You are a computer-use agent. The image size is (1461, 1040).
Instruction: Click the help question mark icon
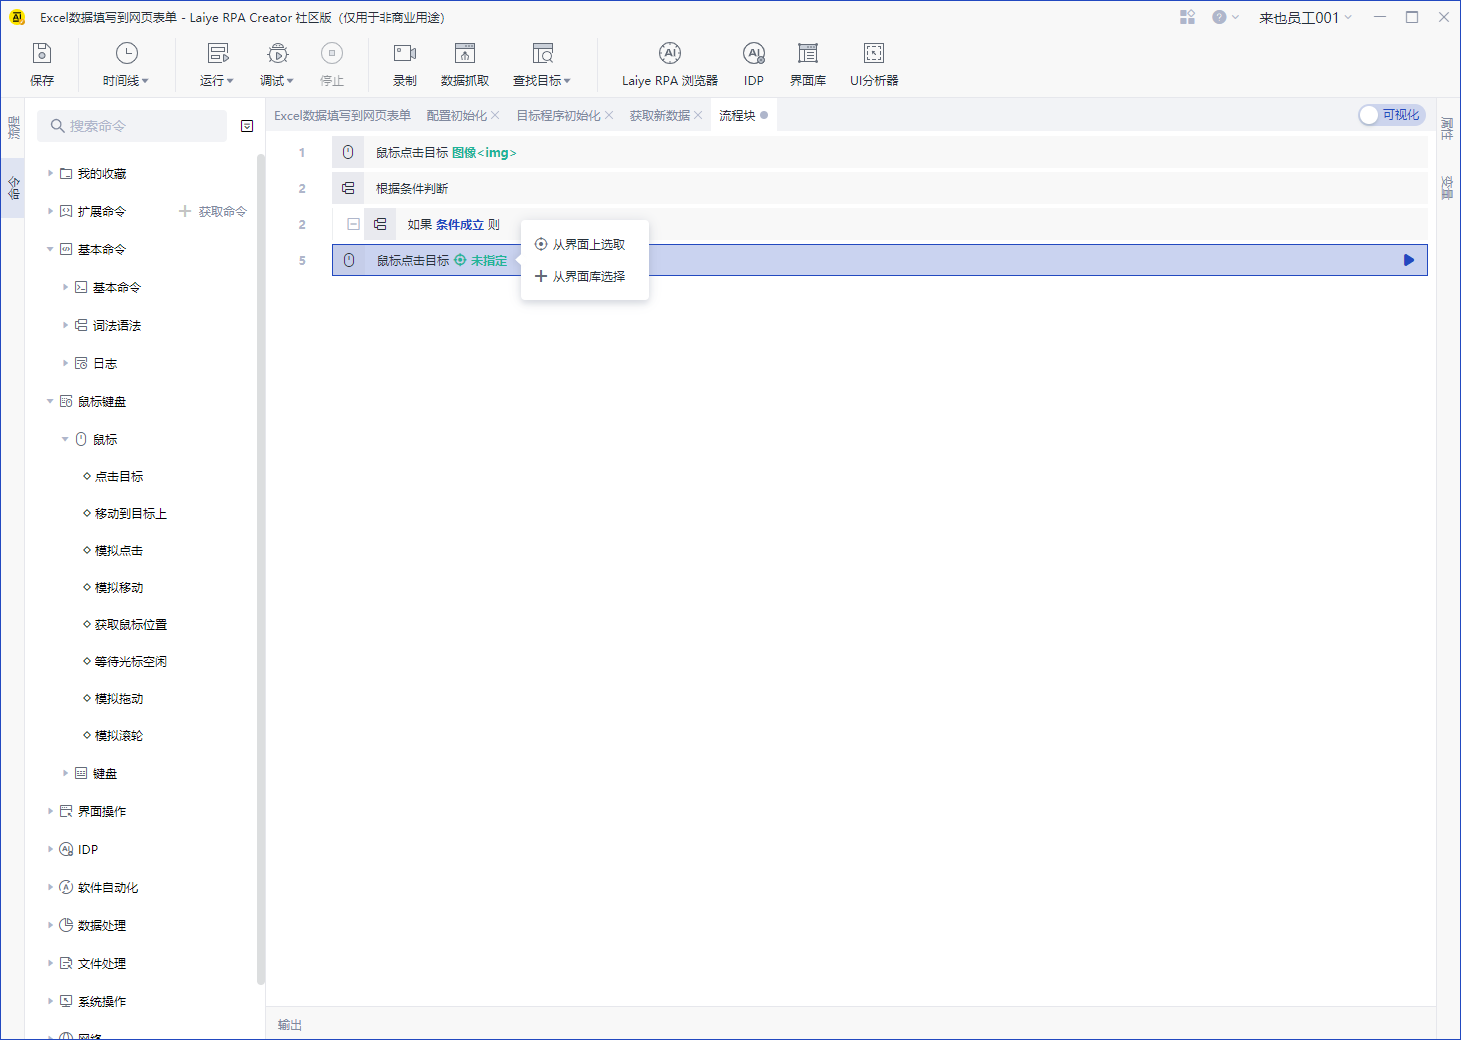click(1219, 17)
